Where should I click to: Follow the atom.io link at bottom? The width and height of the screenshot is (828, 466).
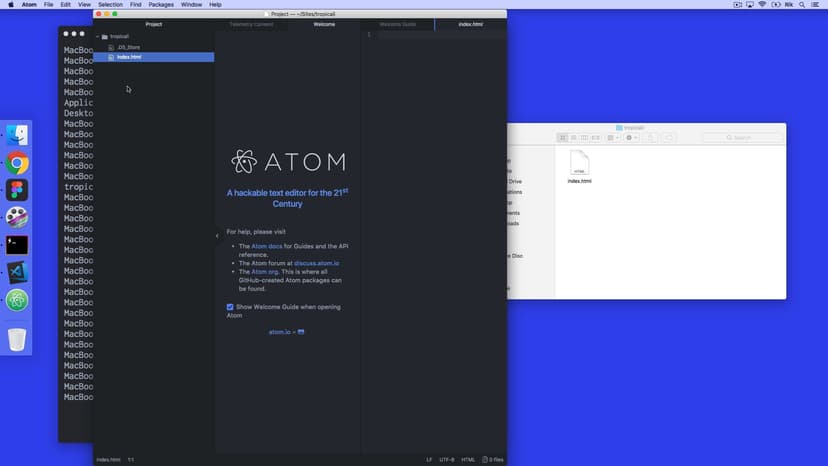280,332
